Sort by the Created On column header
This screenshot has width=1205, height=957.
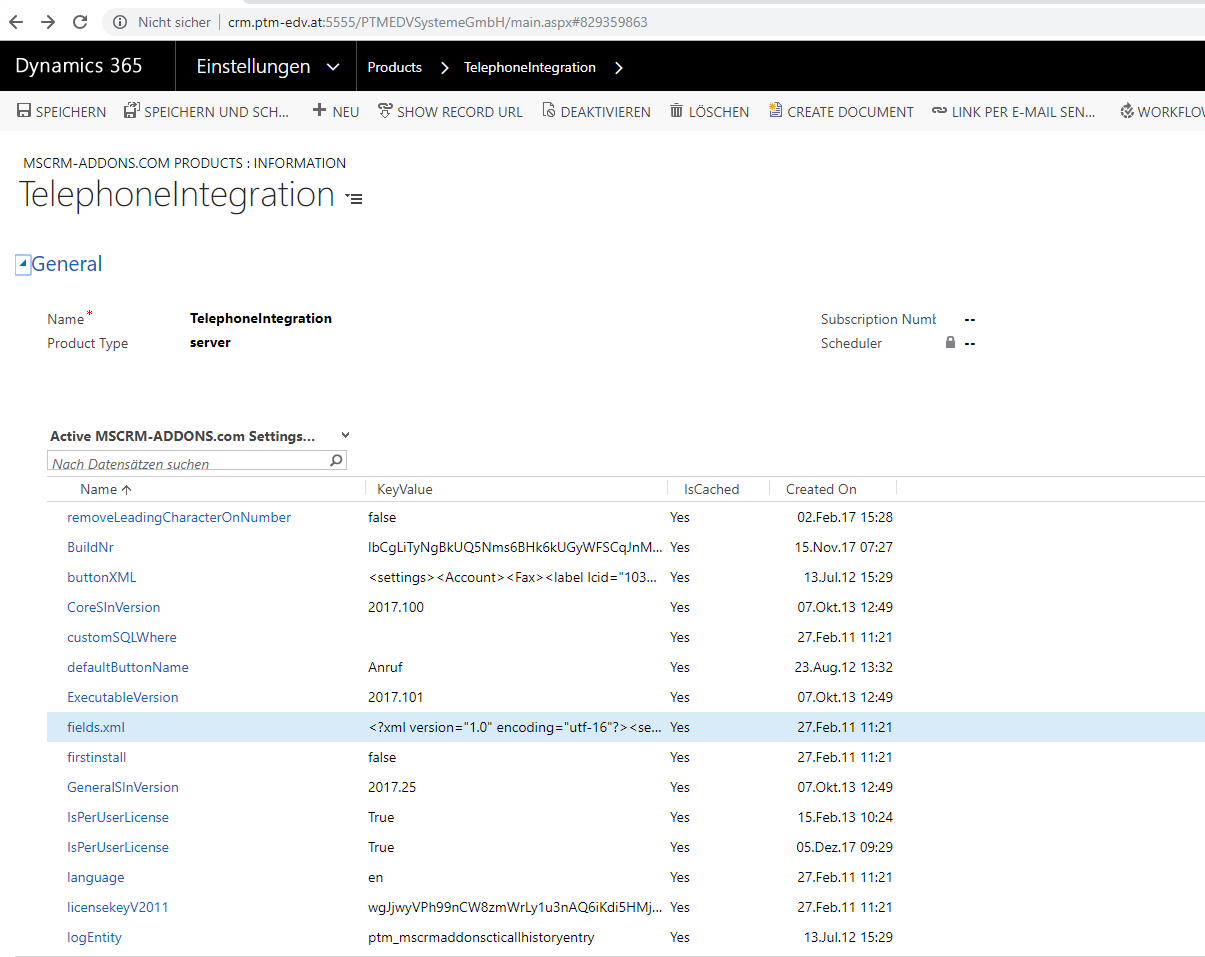pos(821,490)
